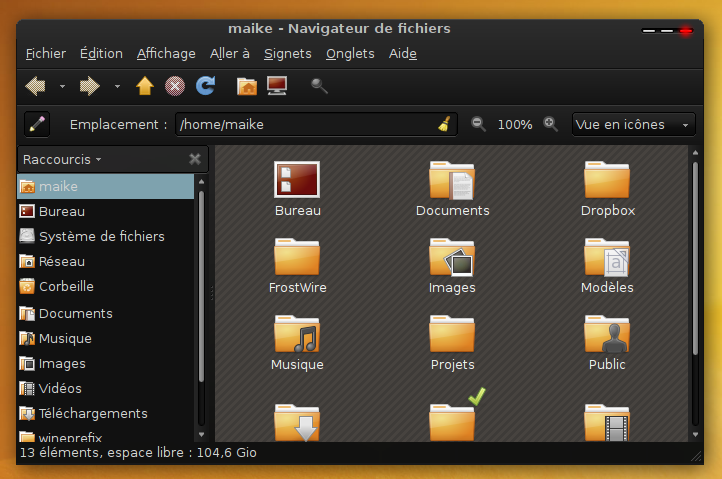Viewport: 722px width, 479px height.
Task: Open the back history dropdown arrow
Action: tap(62, 86)
